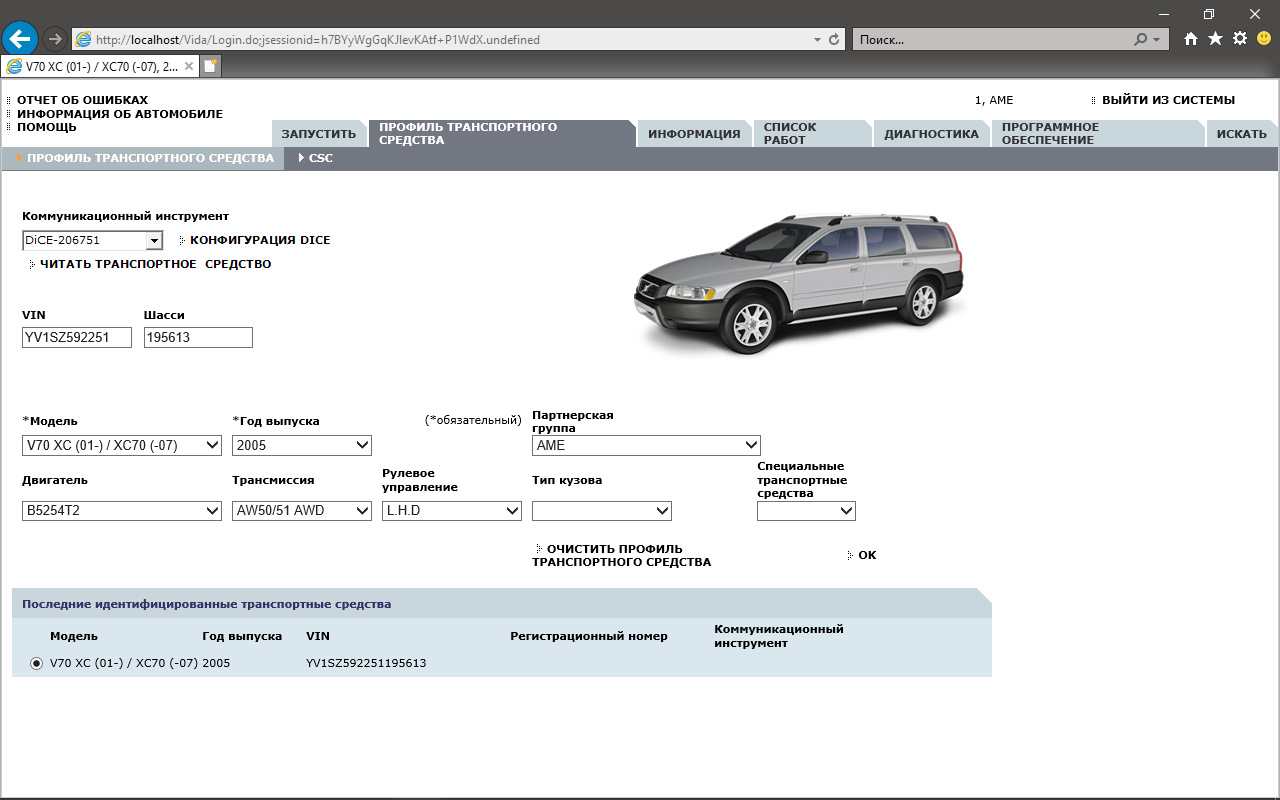Click the browser Back arrow button

tap(20, 39)
